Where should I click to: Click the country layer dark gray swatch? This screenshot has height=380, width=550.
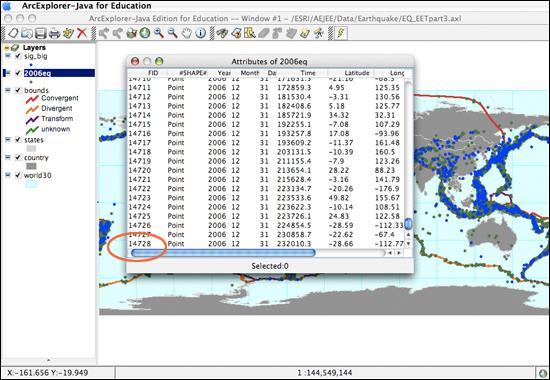pyautogui.click(x=31, y=166)
